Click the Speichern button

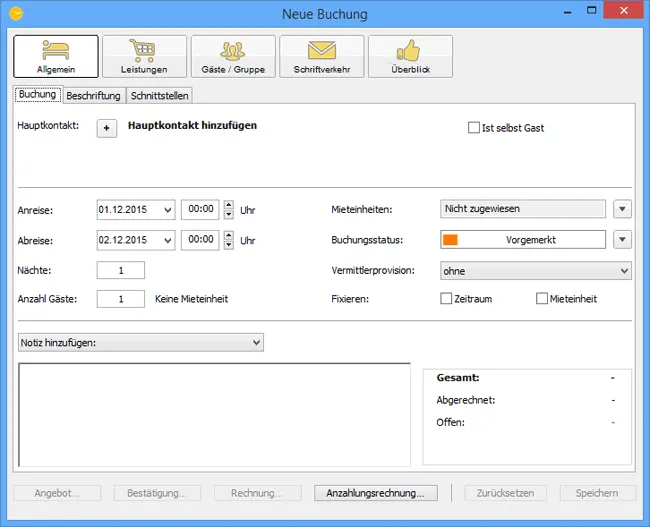click(597, 493)
